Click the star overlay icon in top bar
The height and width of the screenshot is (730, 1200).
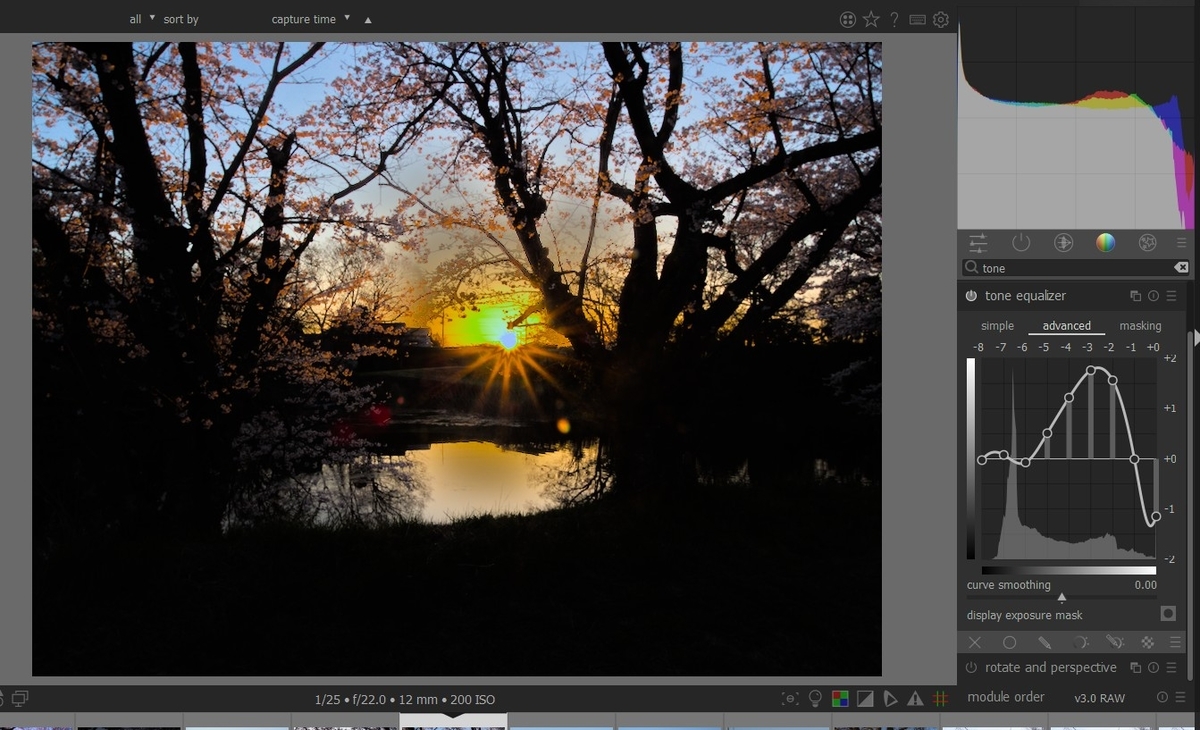pos(871,19)
